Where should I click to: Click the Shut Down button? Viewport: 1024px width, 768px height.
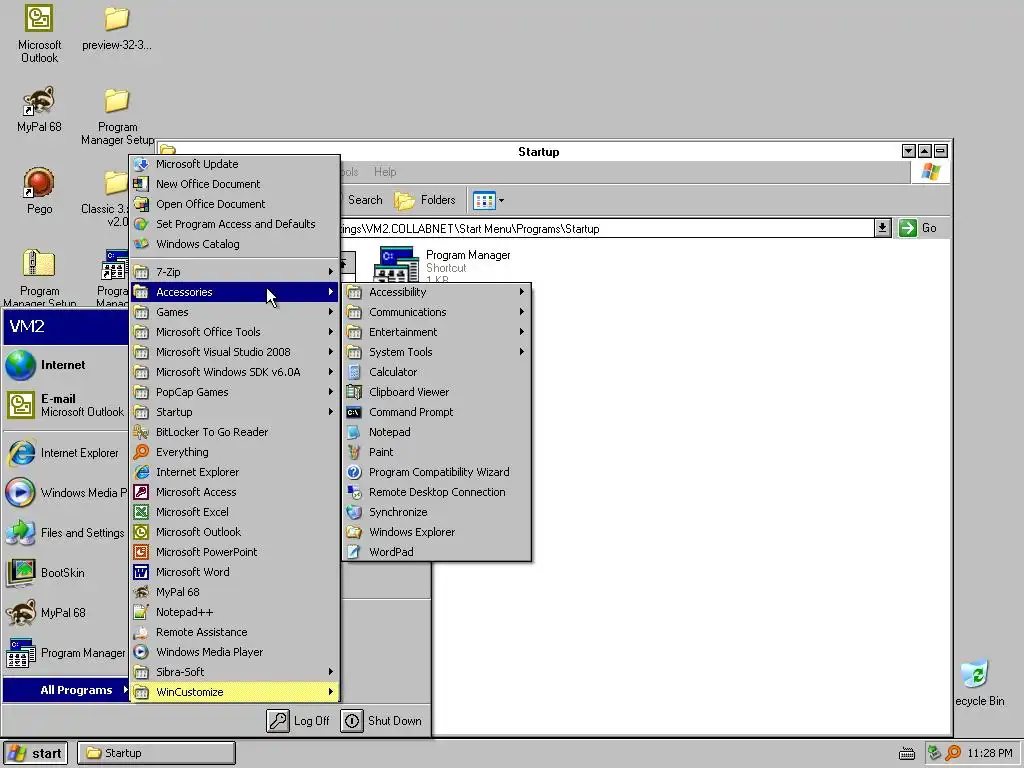point(381,720)
